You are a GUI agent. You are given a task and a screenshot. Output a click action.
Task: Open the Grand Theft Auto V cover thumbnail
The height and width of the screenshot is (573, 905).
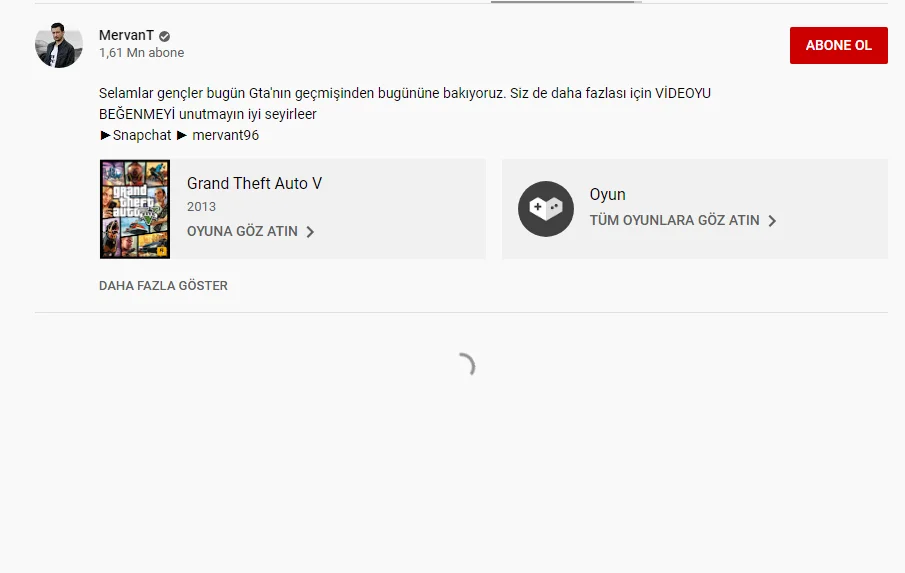click(x=135, y=209)
